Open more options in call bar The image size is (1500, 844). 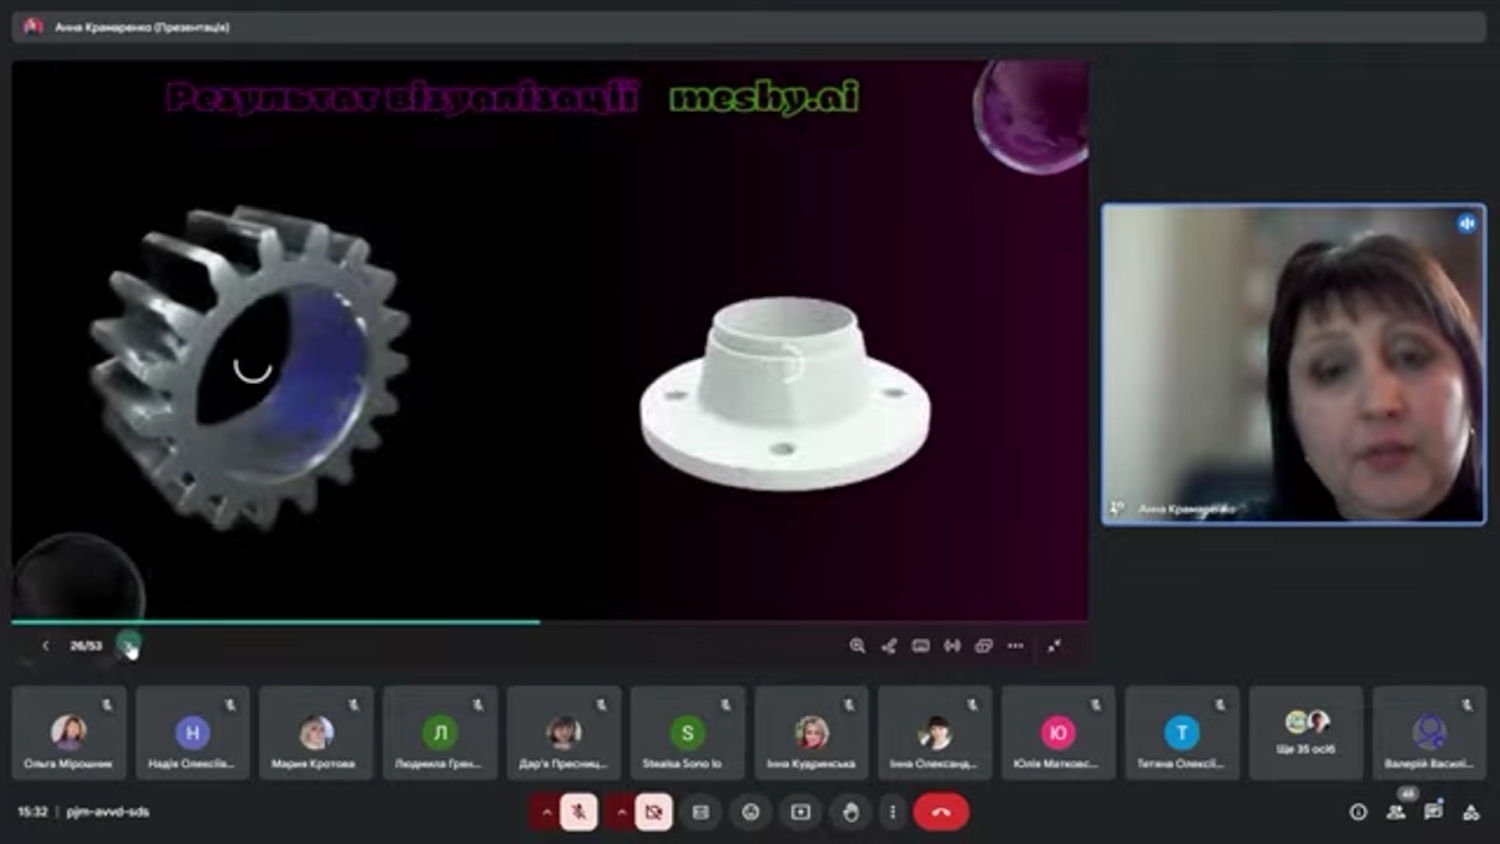(x=893, y=812)
